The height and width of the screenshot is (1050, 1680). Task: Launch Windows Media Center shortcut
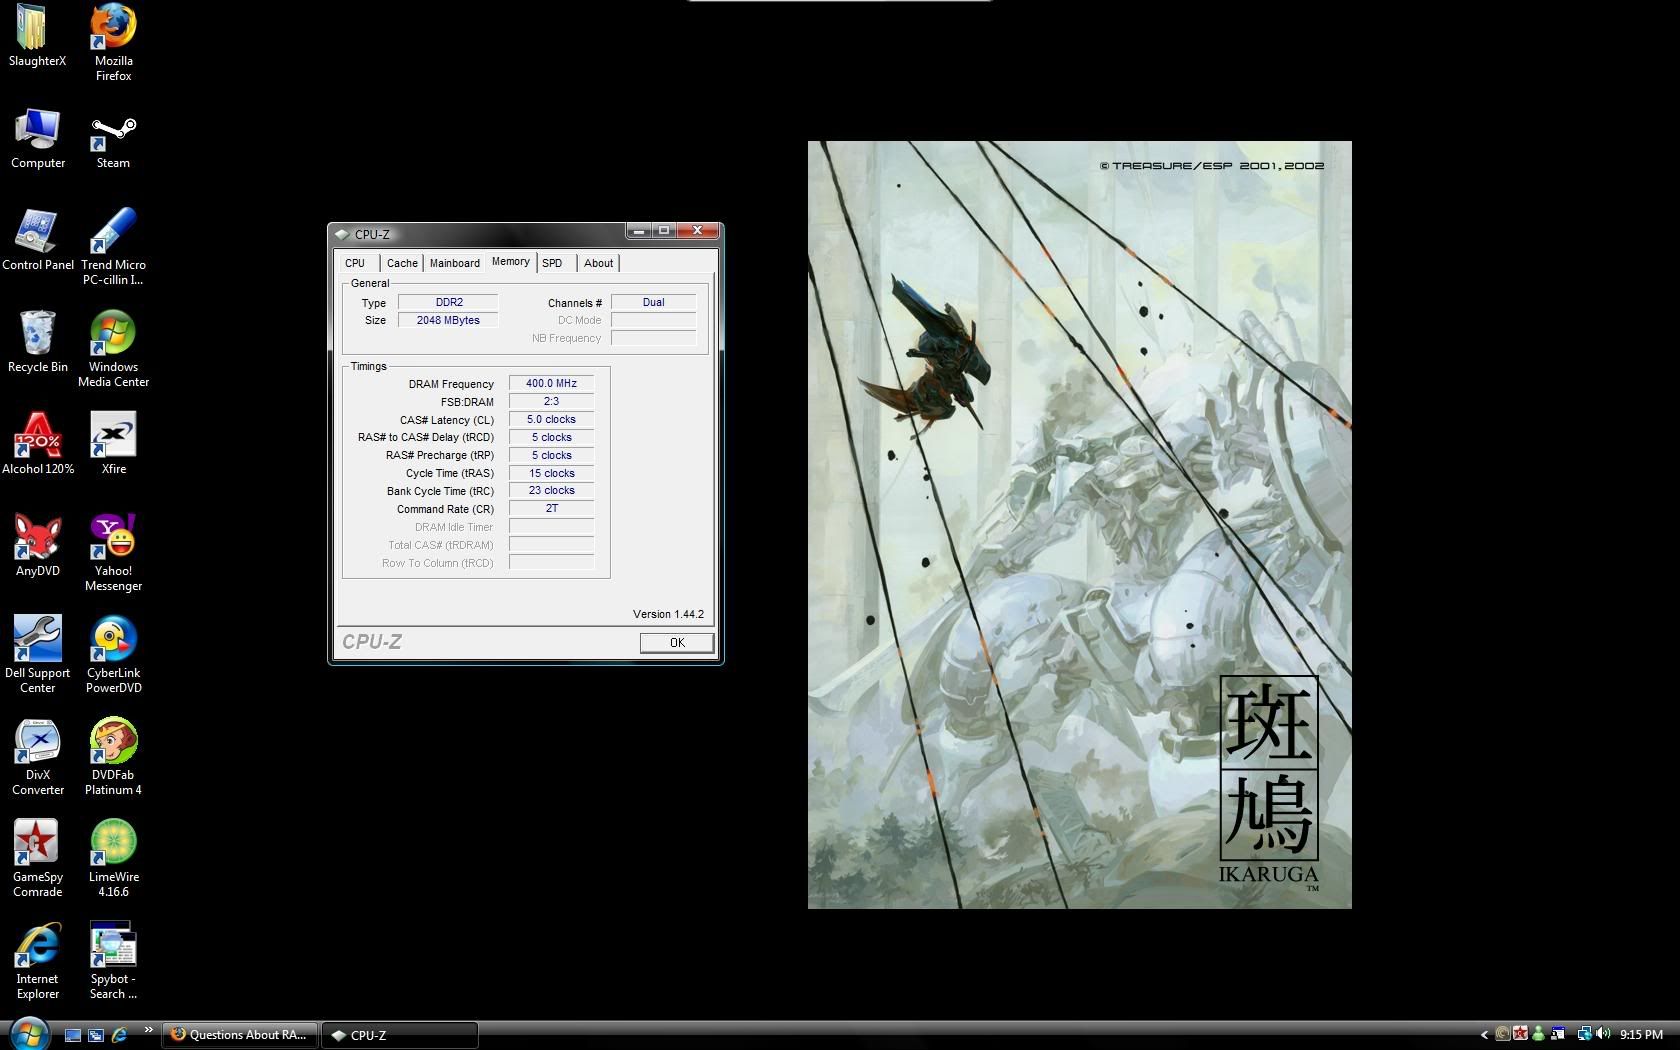pos(113,349)
